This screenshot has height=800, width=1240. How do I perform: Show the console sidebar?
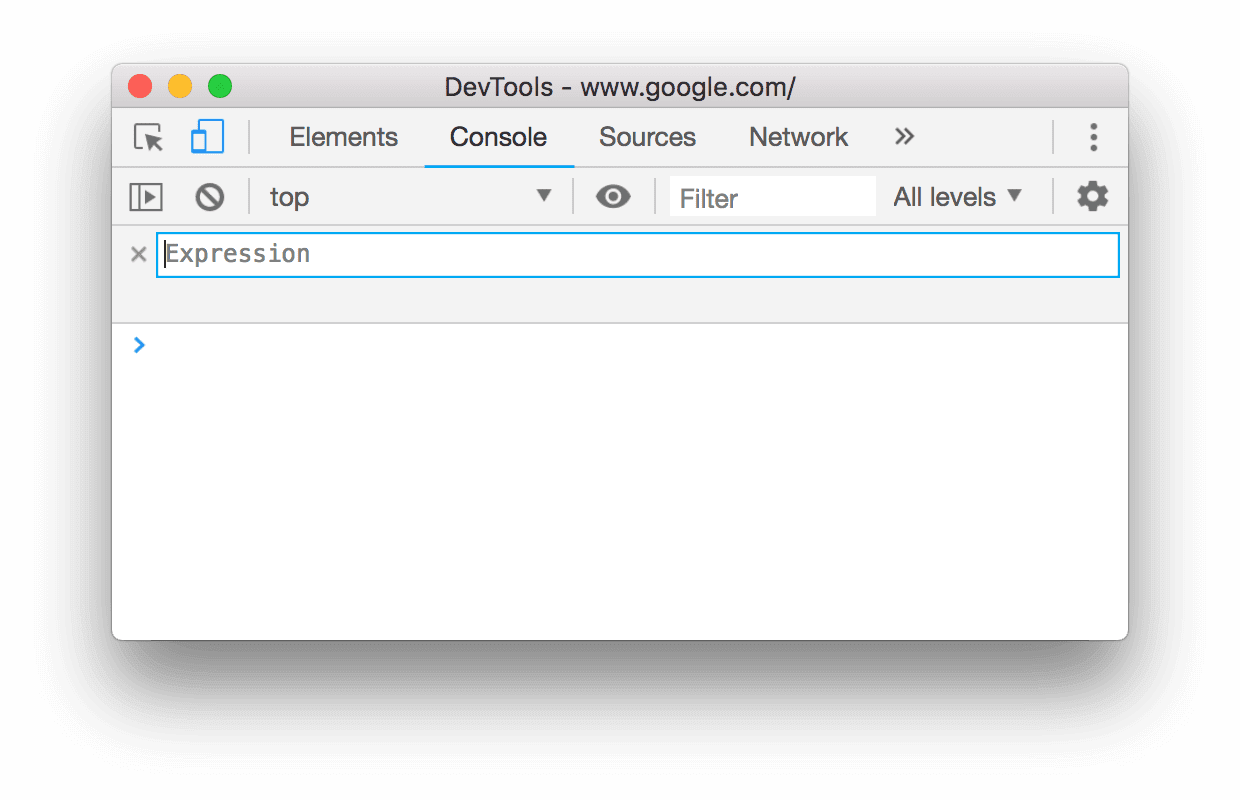click(146, 196)
